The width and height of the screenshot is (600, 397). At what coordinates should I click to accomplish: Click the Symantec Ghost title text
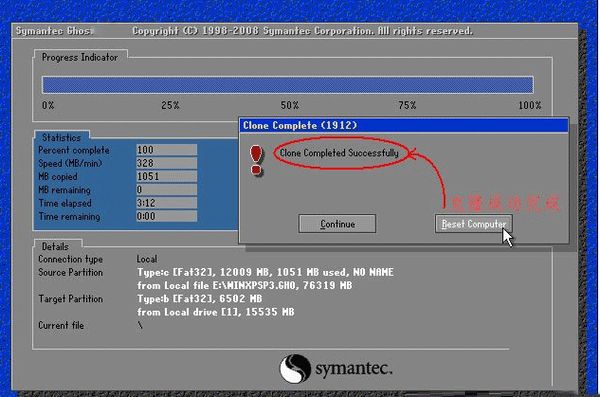[x=54, y=31]
